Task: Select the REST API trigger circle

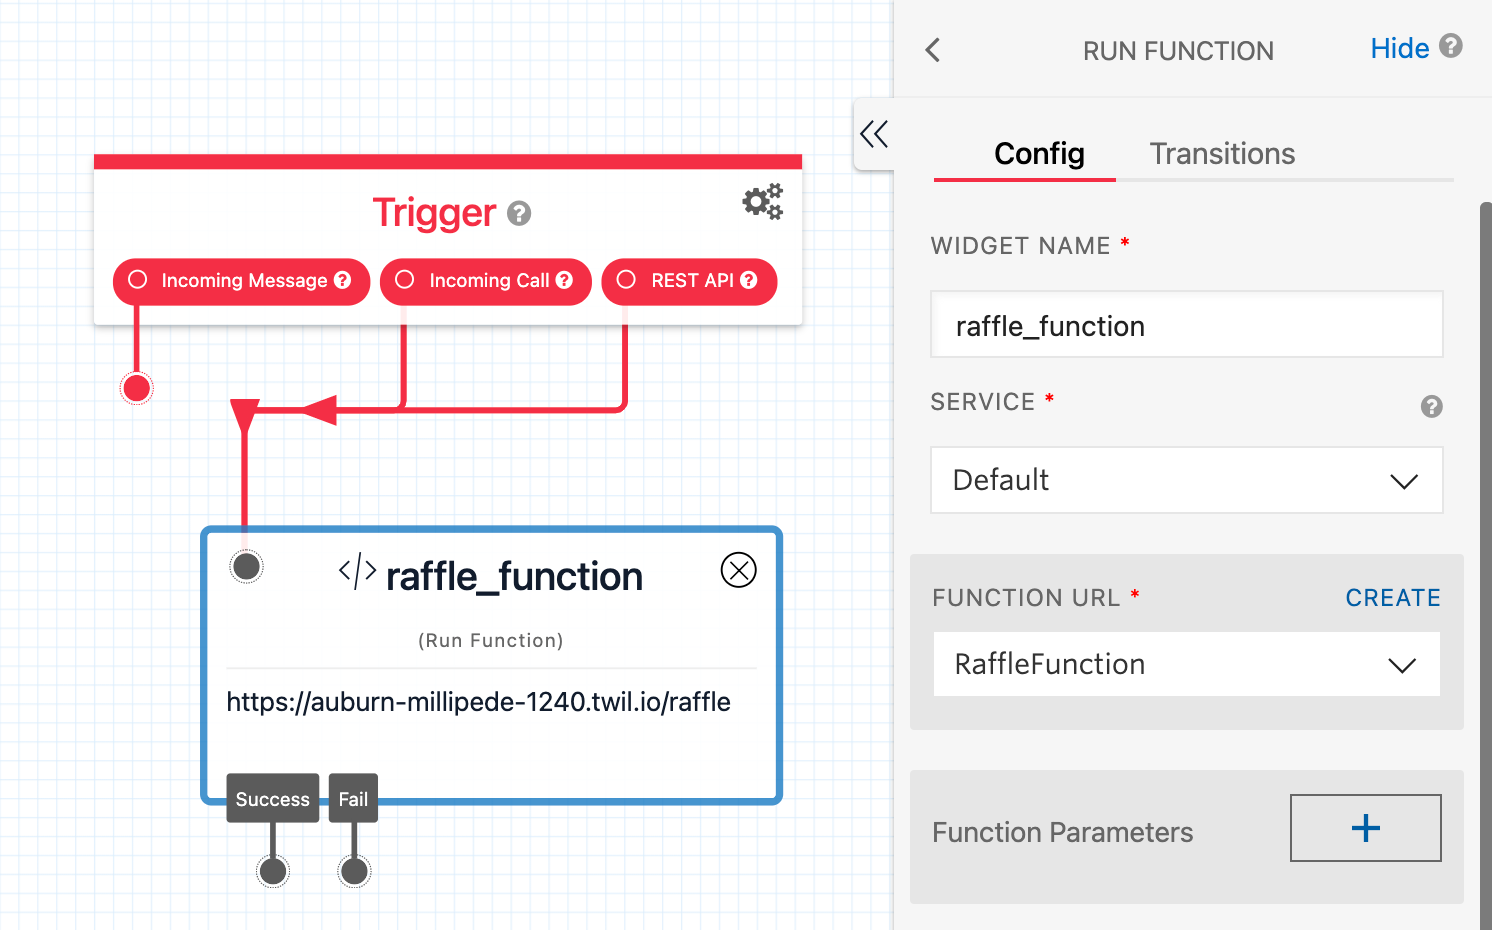Action: pyautogui.click(x=626, y=280)
